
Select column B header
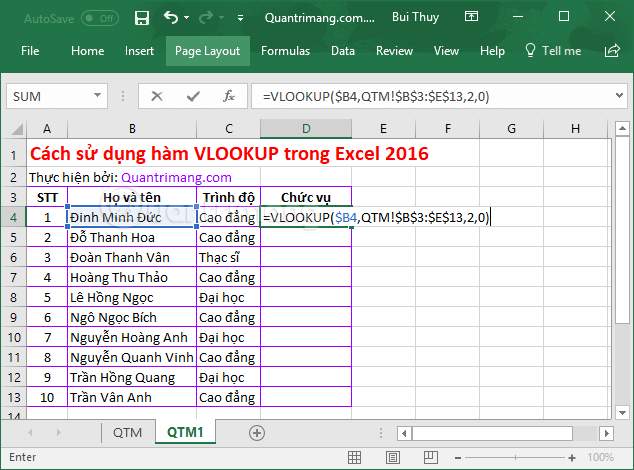[x=132, y=129]
